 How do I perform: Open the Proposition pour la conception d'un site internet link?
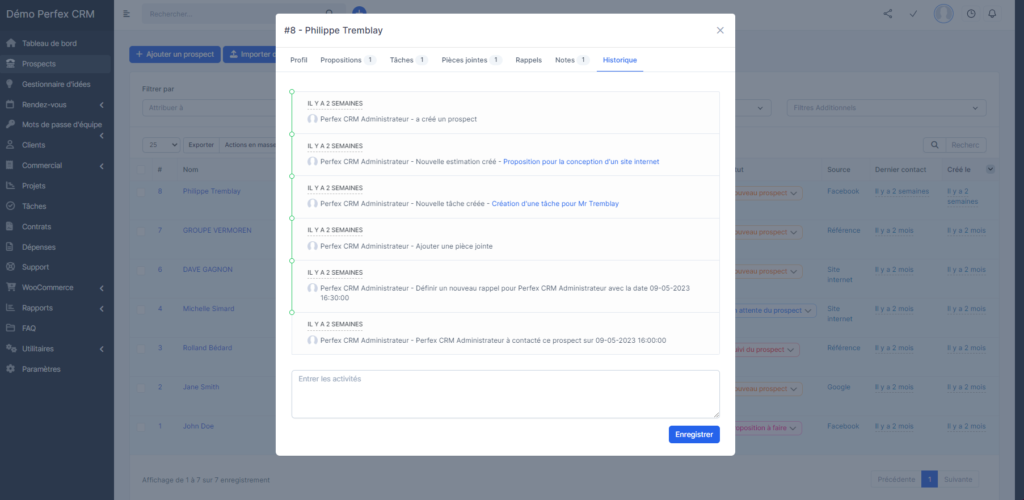(x=581, y=162)
